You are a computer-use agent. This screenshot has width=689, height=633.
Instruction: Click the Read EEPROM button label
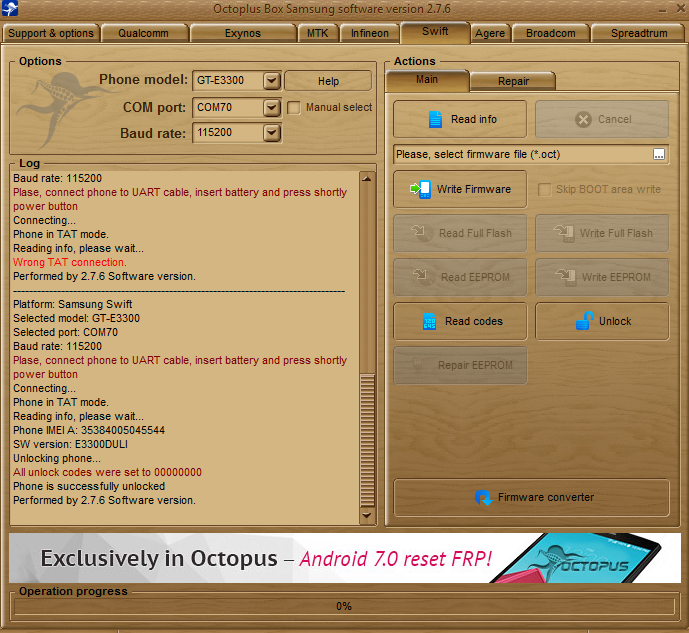click(475, 277)
